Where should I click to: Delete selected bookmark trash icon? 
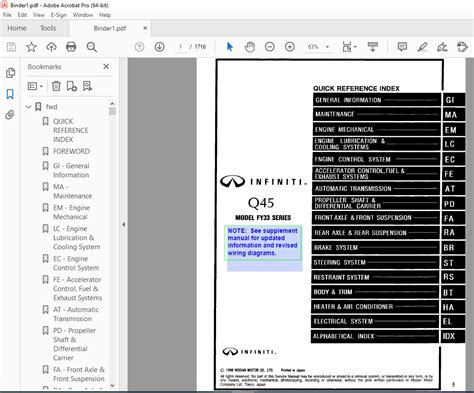pos(56,86)
